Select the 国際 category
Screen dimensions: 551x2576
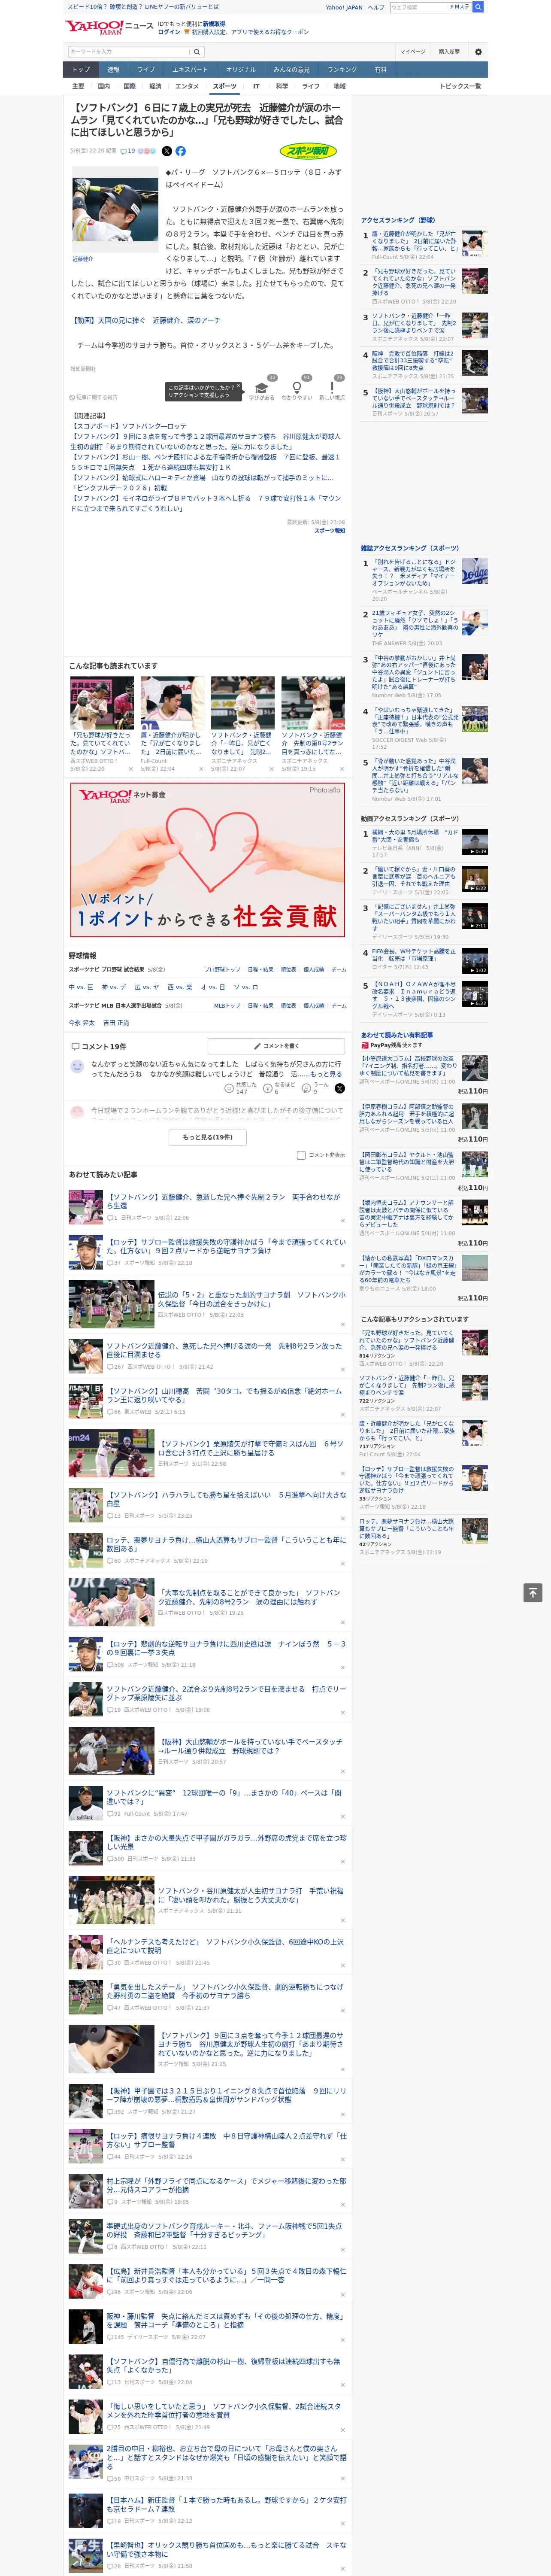(x=129, y=86)
